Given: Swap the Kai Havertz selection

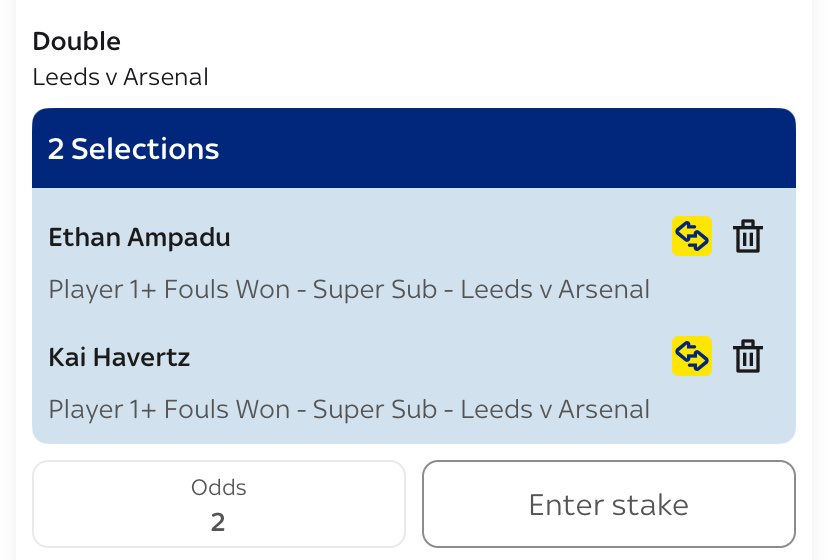Looking at the screenshot, I should point(691,356).
